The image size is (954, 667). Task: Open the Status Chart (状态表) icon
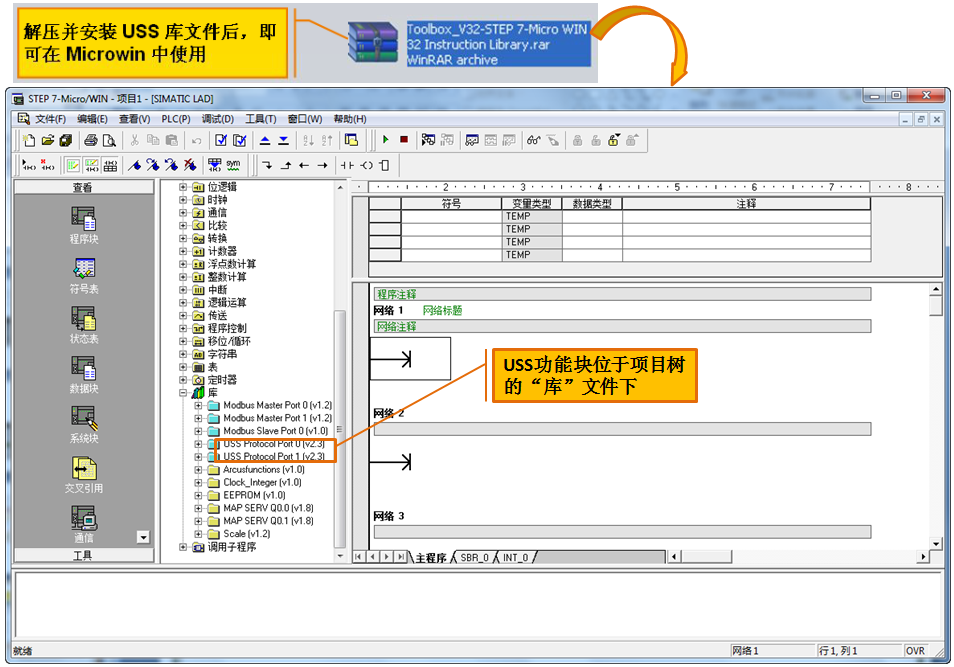83,318
